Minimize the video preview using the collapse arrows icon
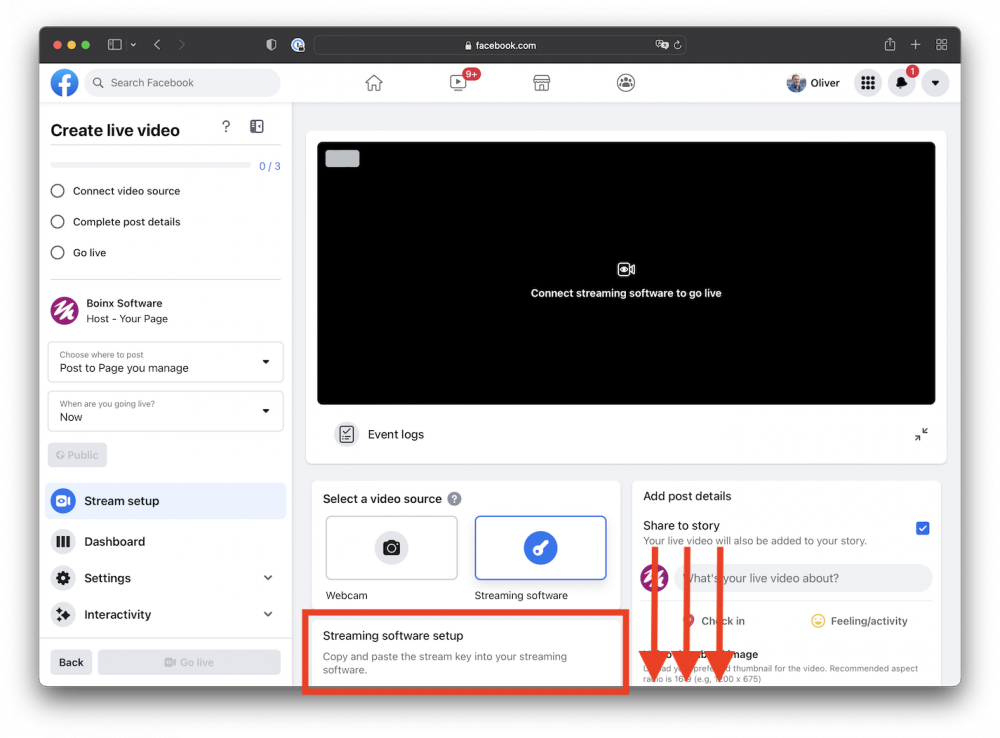 pyautogui.click(x=921, y=434)
